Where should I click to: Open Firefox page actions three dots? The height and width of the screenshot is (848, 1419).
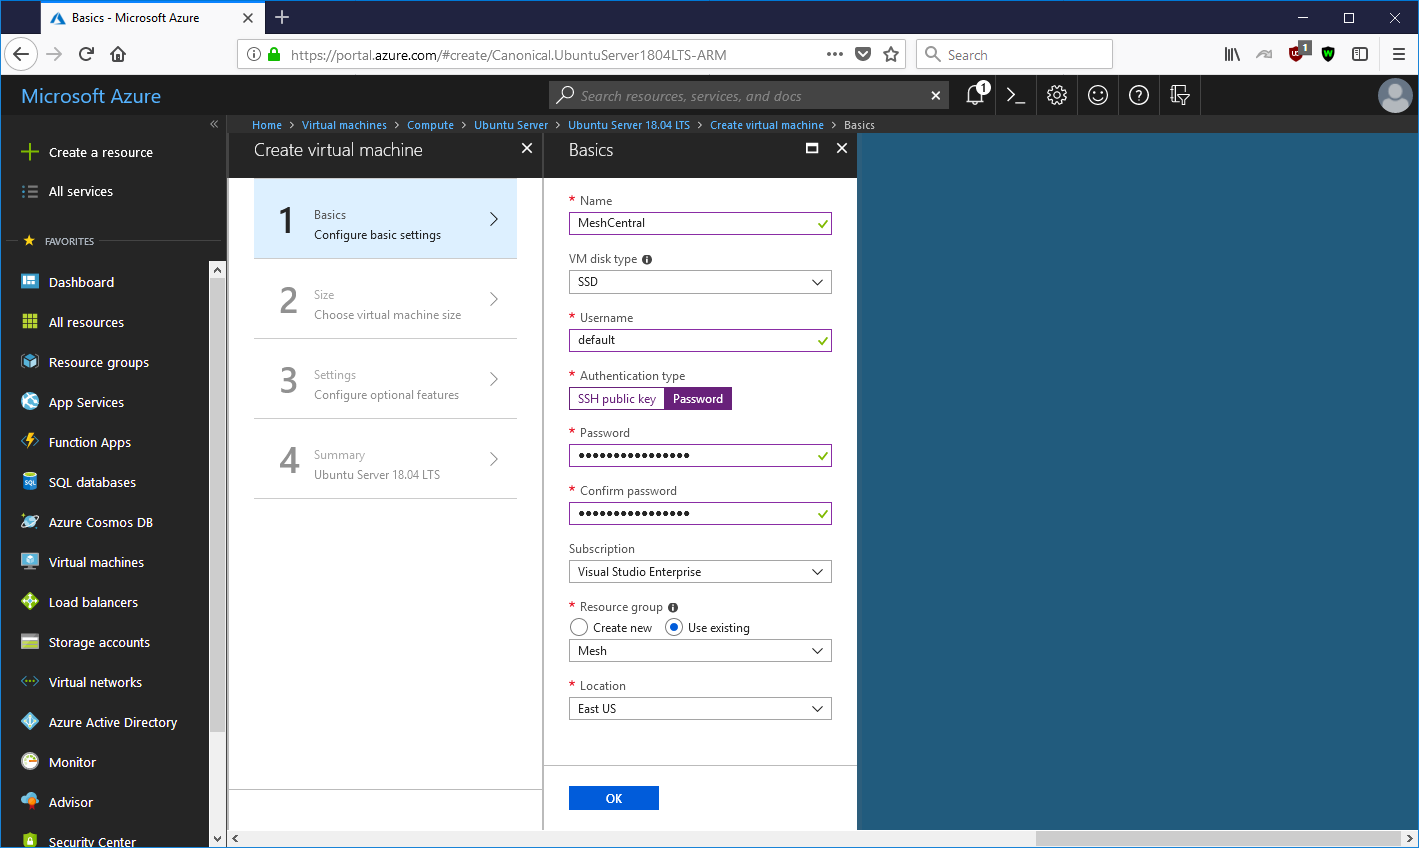[835, 55]
